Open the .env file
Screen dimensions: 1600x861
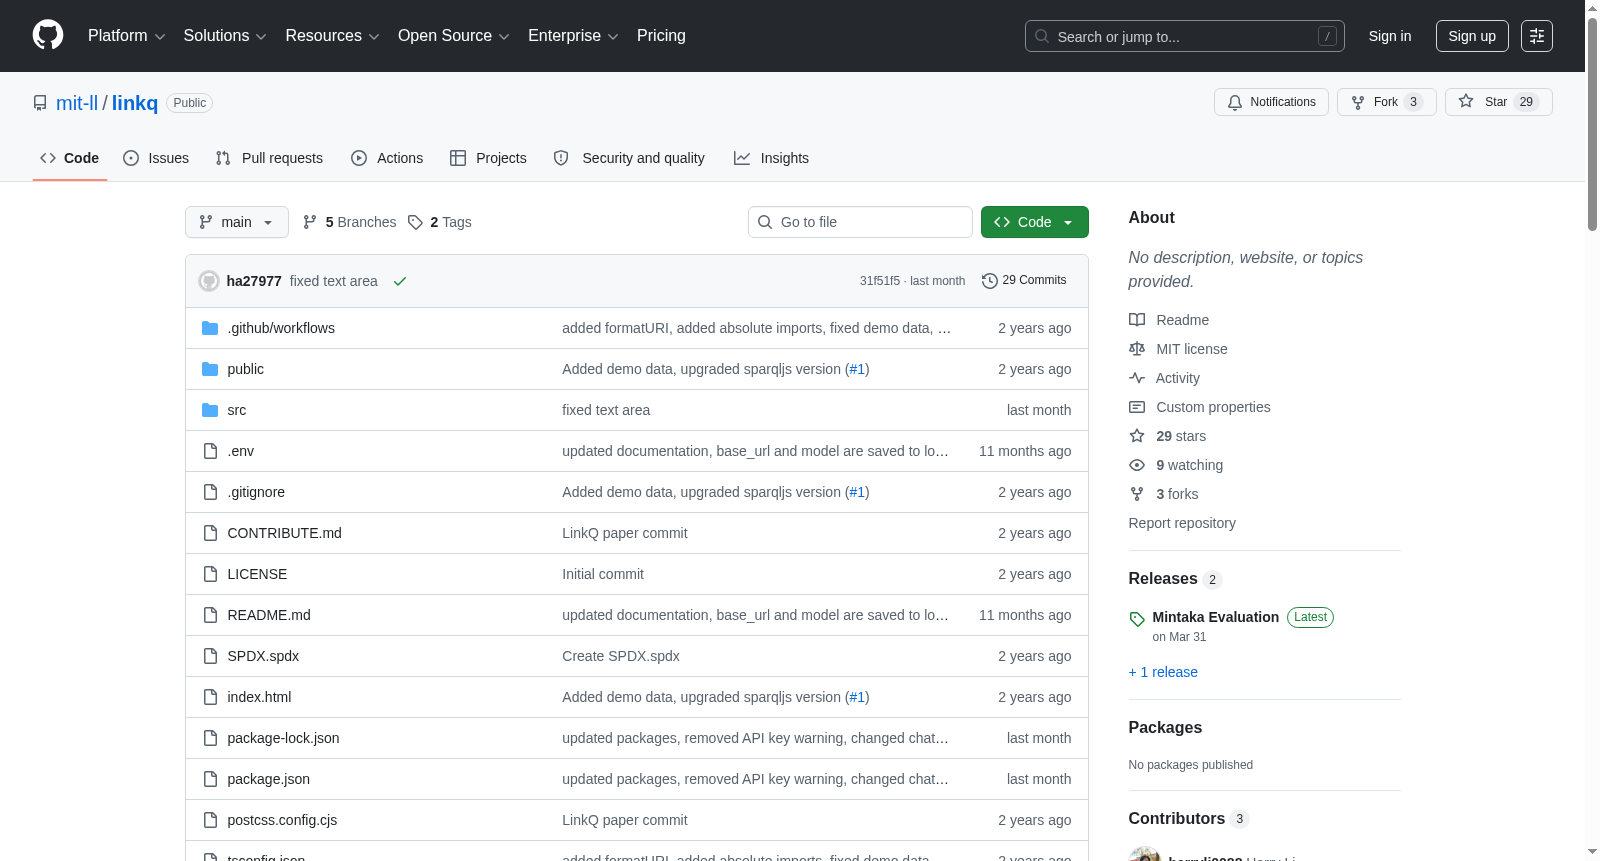[x=240, y=451]
